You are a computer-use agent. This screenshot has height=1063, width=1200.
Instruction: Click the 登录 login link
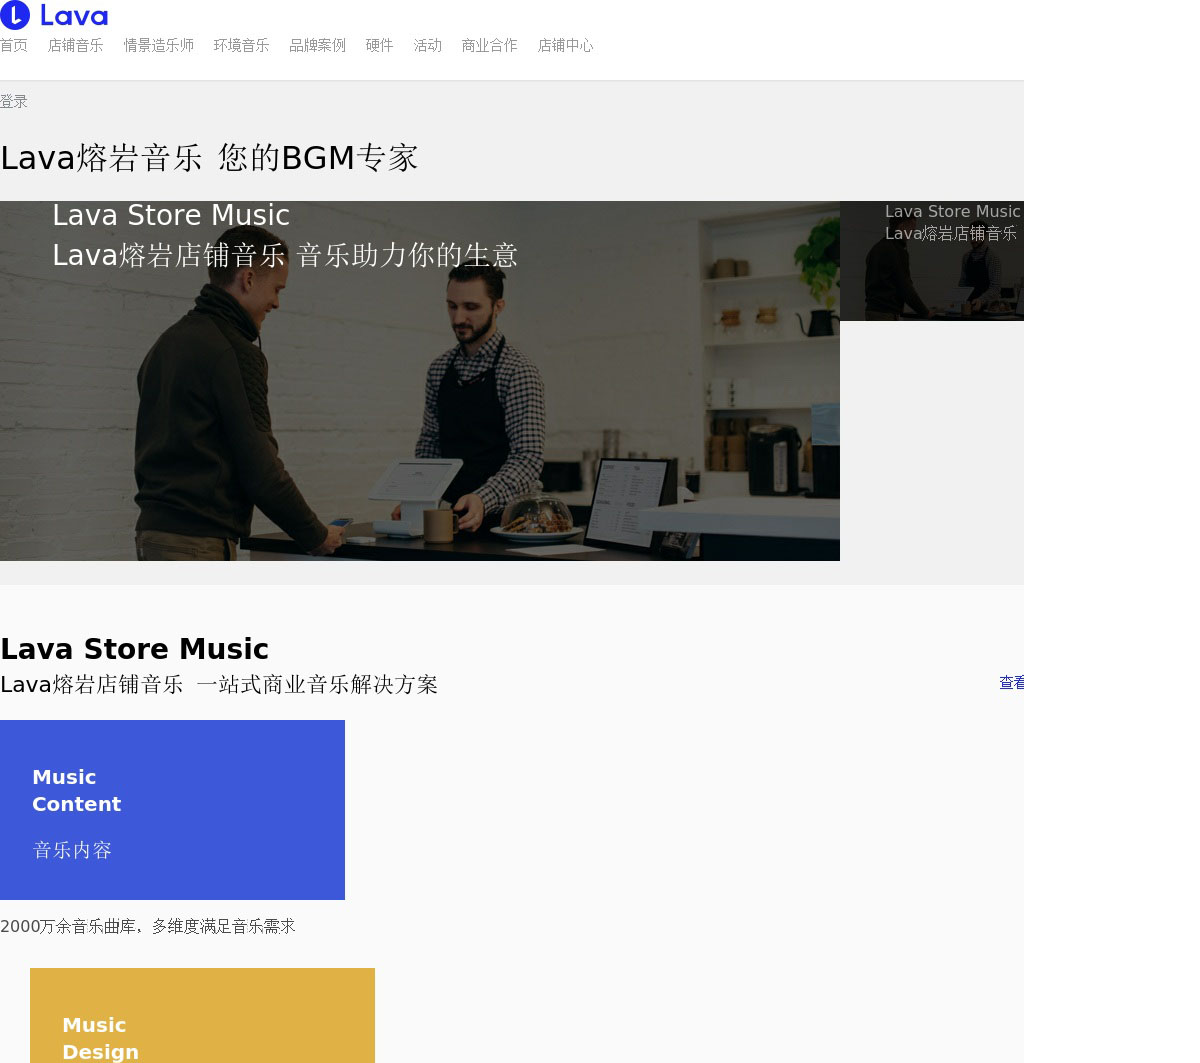pyautogui.click(x=14, y=102)
